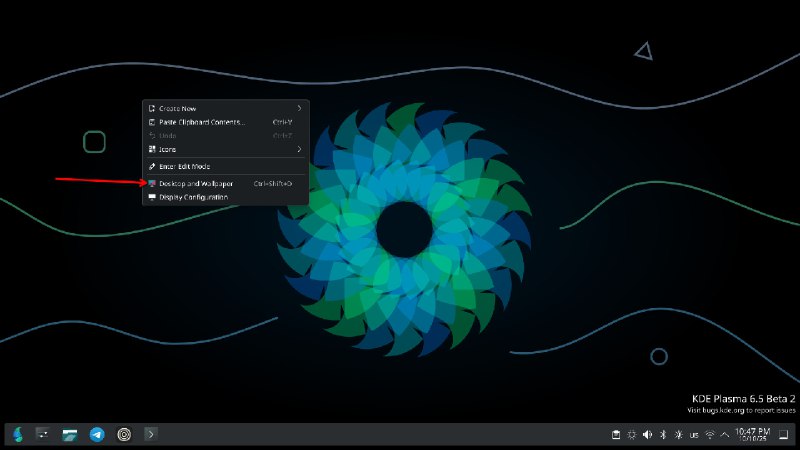Open the file manager taskbar icon
800x450 pixels.
click(x=69, y=434)
